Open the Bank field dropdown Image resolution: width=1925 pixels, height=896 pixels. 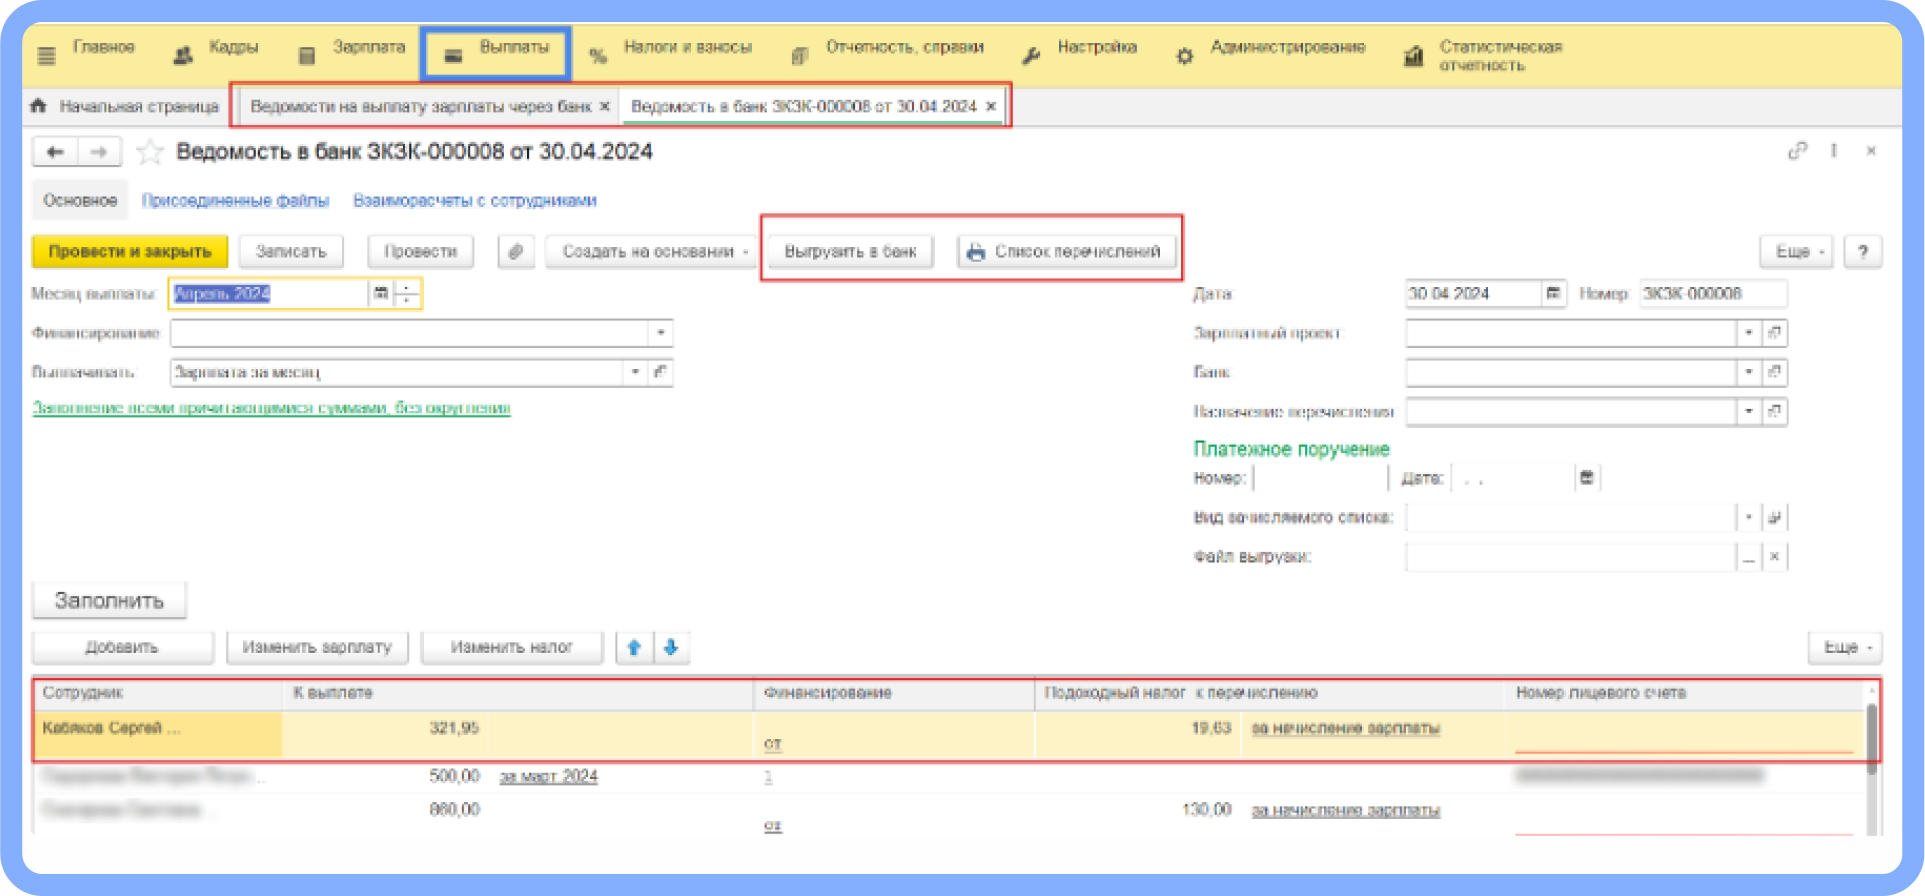pyautogui.click(x=1748, y=372)
